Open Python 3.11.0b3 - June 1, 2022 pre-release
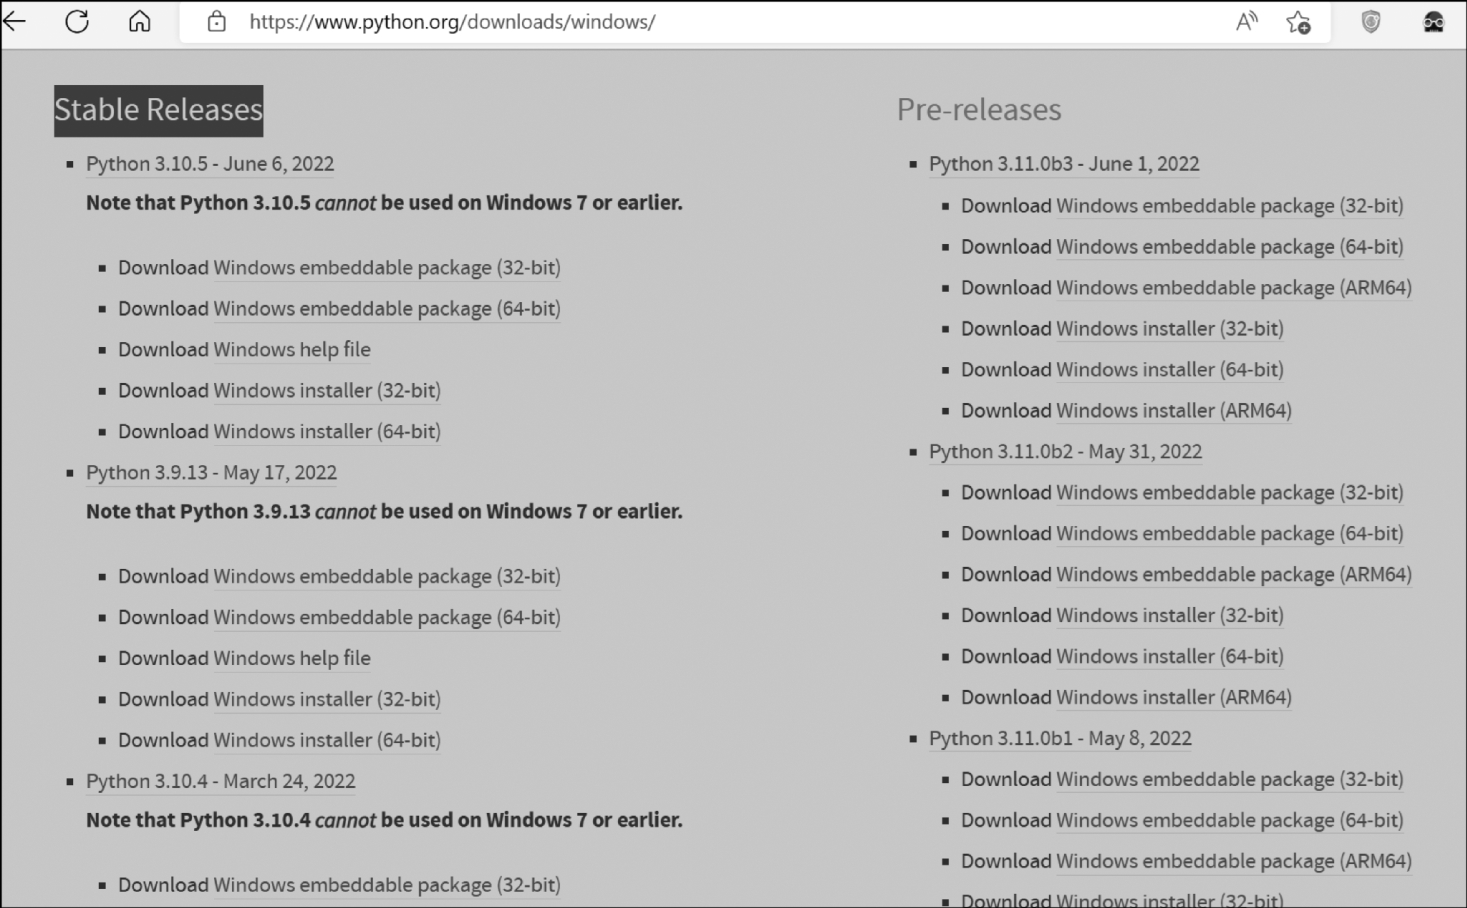Image resolution: width=1467 pixels, height=908 pixels. pos(1064,164)
